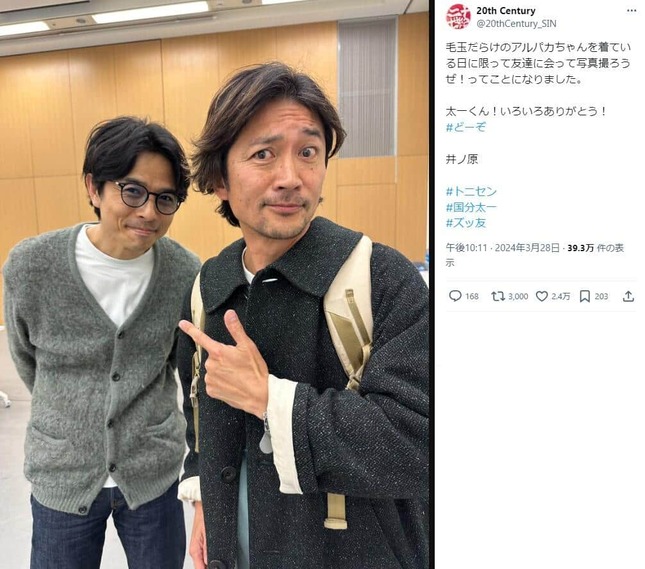Image resolution: width=645 pixels, height=569 pixels.
Task: Click the 2.4万 likes count
Action: pos(561,296)
